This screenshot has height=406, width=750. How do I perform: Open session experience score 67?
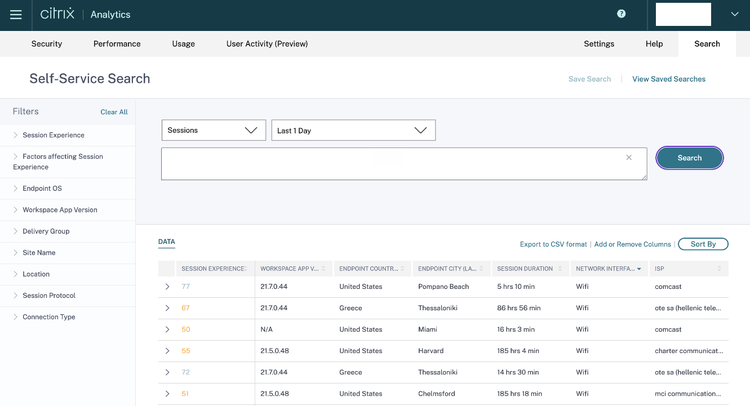pos(186,308)
